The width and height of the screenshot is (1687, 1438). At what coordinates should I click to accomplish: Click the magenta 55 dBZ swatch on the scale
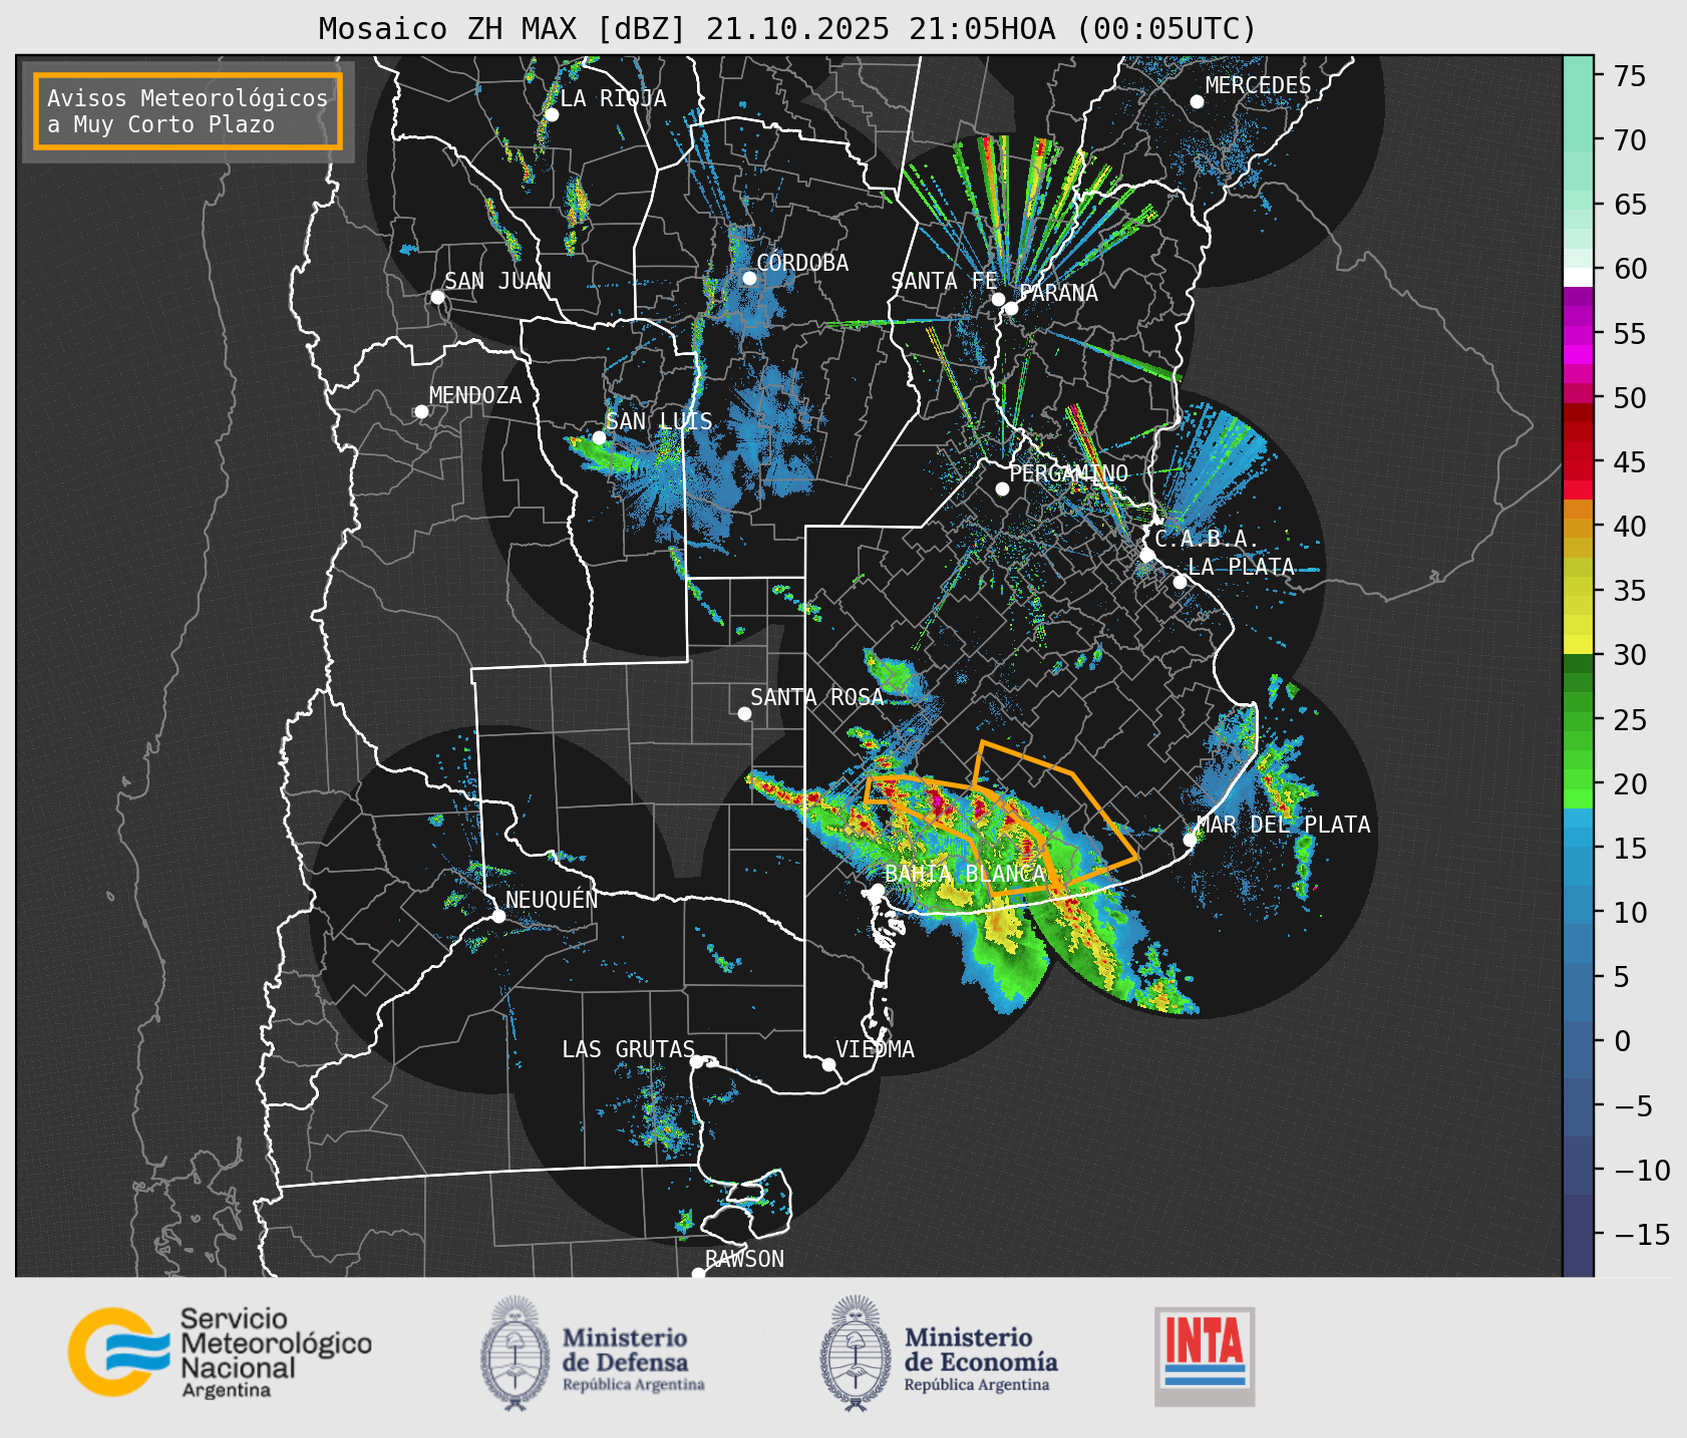1578,333
